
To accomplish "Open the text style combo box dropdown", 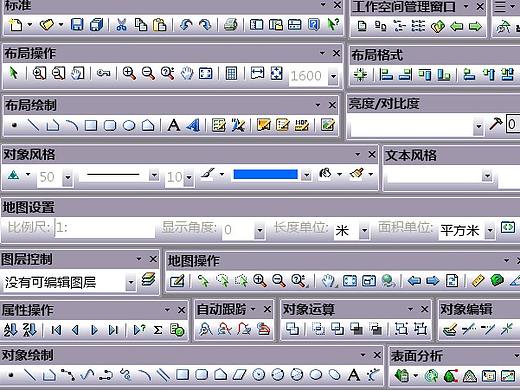I will click(x=487, y=175).
